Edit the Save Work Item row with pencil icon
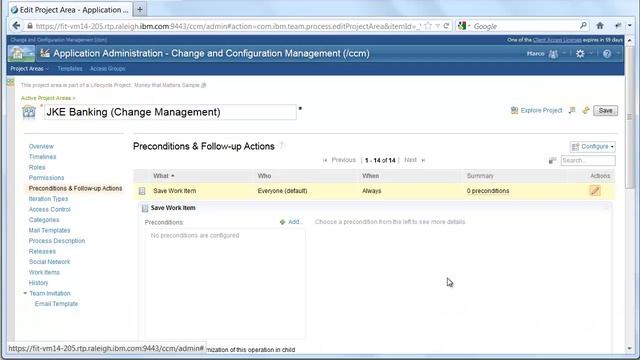Screen dimensions: 640x360 pyautogui.click(x=595, y=191)
